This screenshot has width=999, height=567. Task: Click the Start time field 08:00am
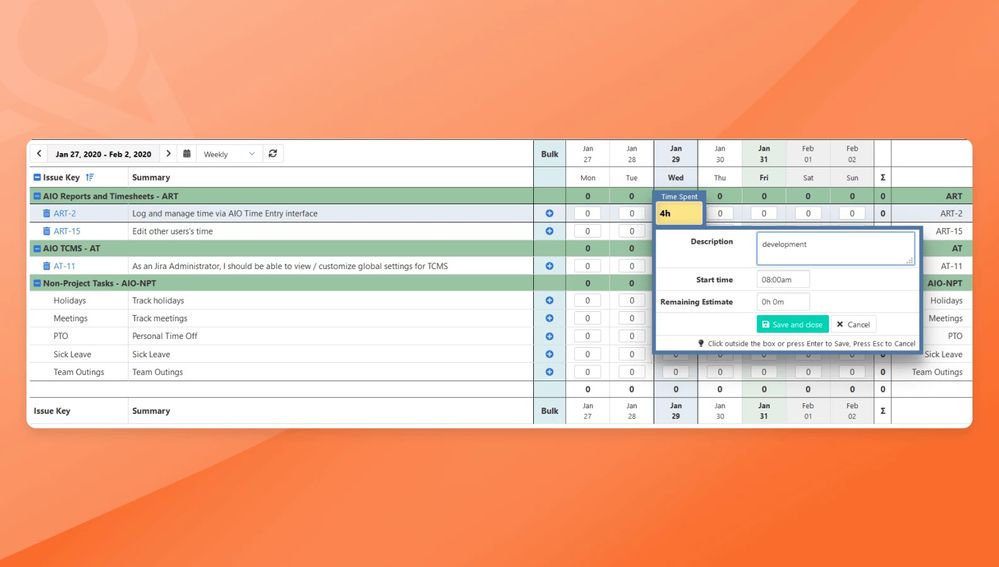point(783,279)
